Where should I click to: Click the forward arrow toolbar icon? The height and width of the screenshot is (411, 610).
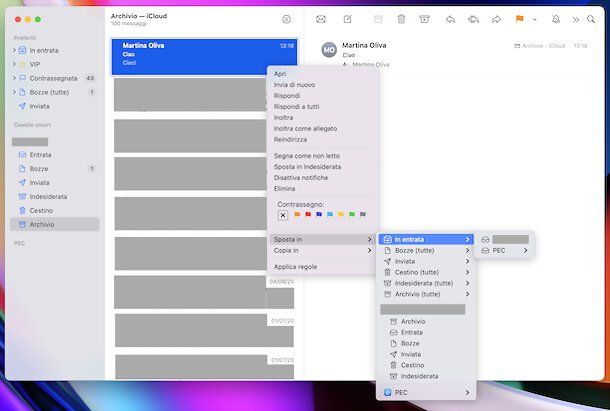496,19
